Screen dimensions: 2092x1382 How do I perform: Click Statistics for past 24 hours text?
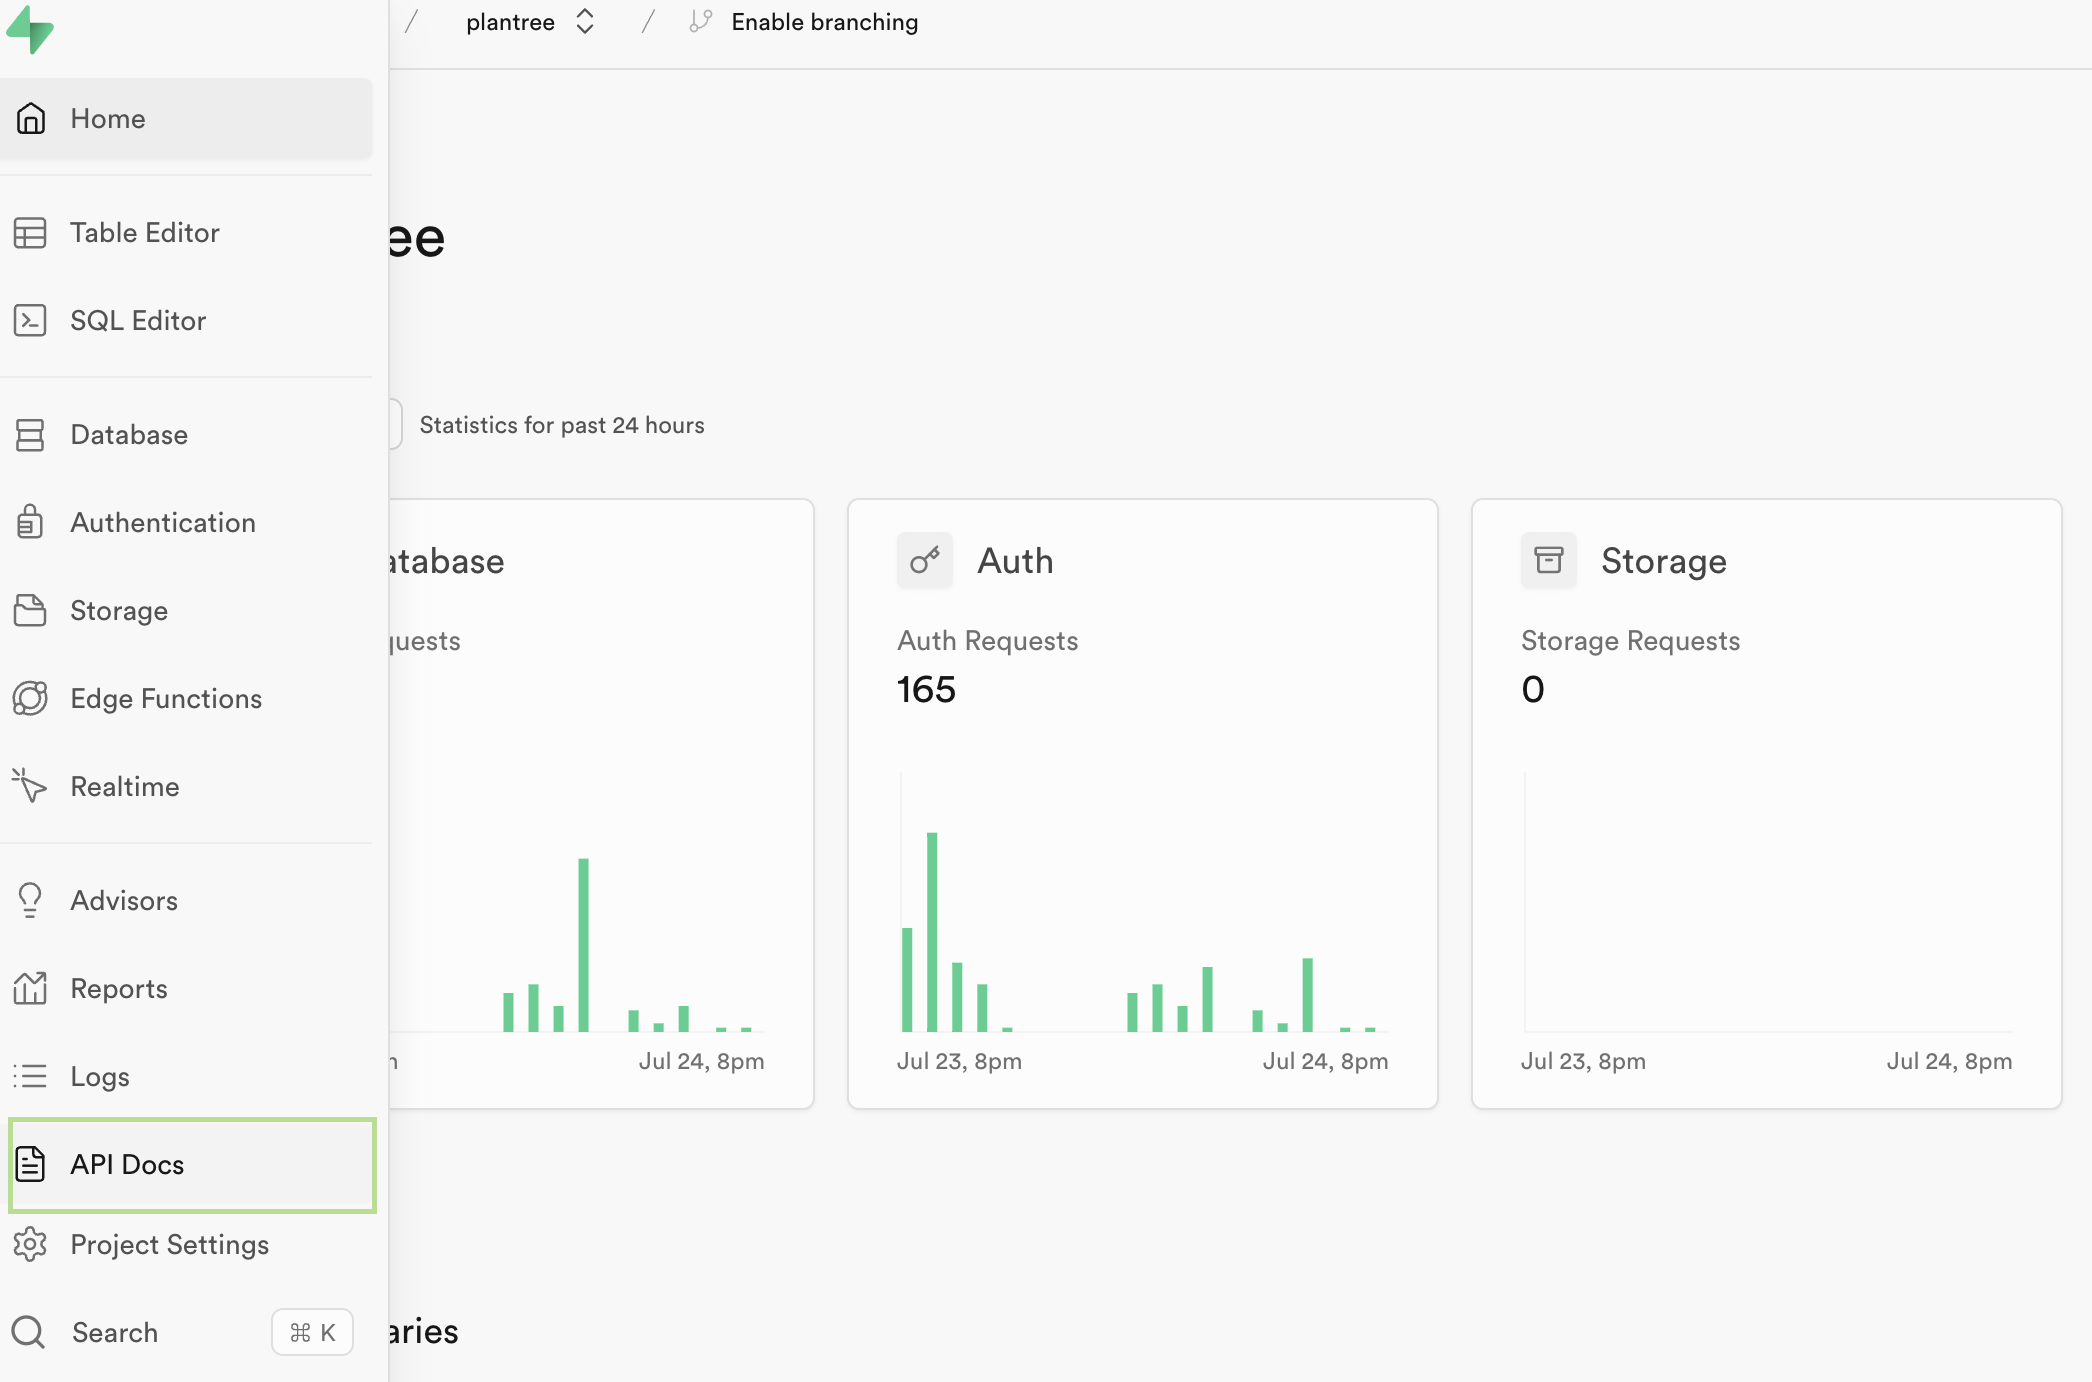click(562, 425)
